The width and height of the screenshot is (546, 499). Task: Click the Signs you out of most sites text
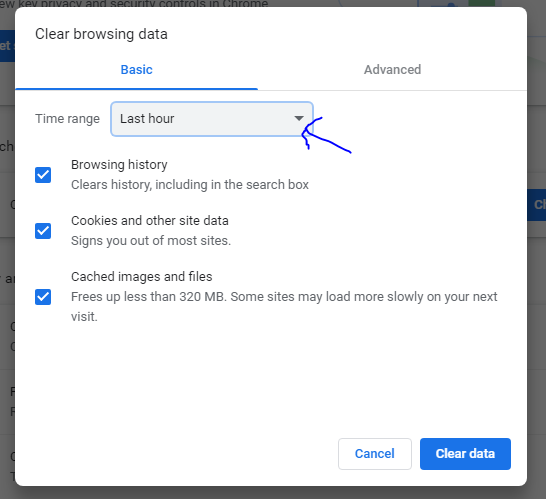point(151,241)
